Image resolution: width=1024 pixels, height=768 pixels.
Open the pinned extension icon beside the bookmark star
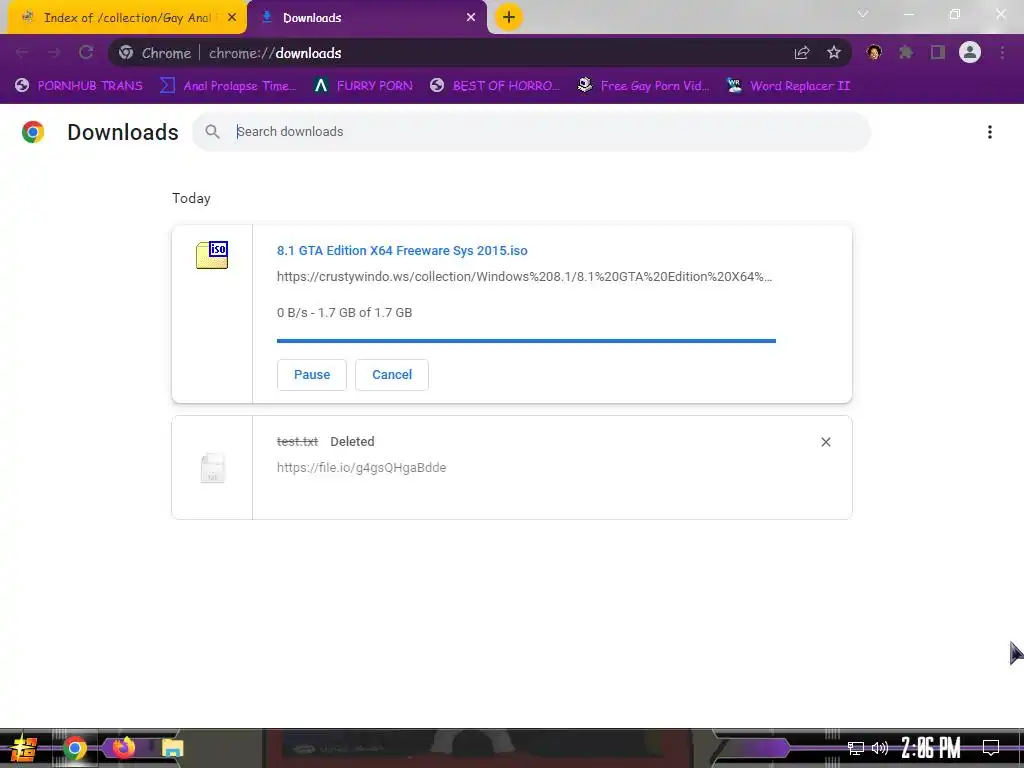(x=874, y=52)
